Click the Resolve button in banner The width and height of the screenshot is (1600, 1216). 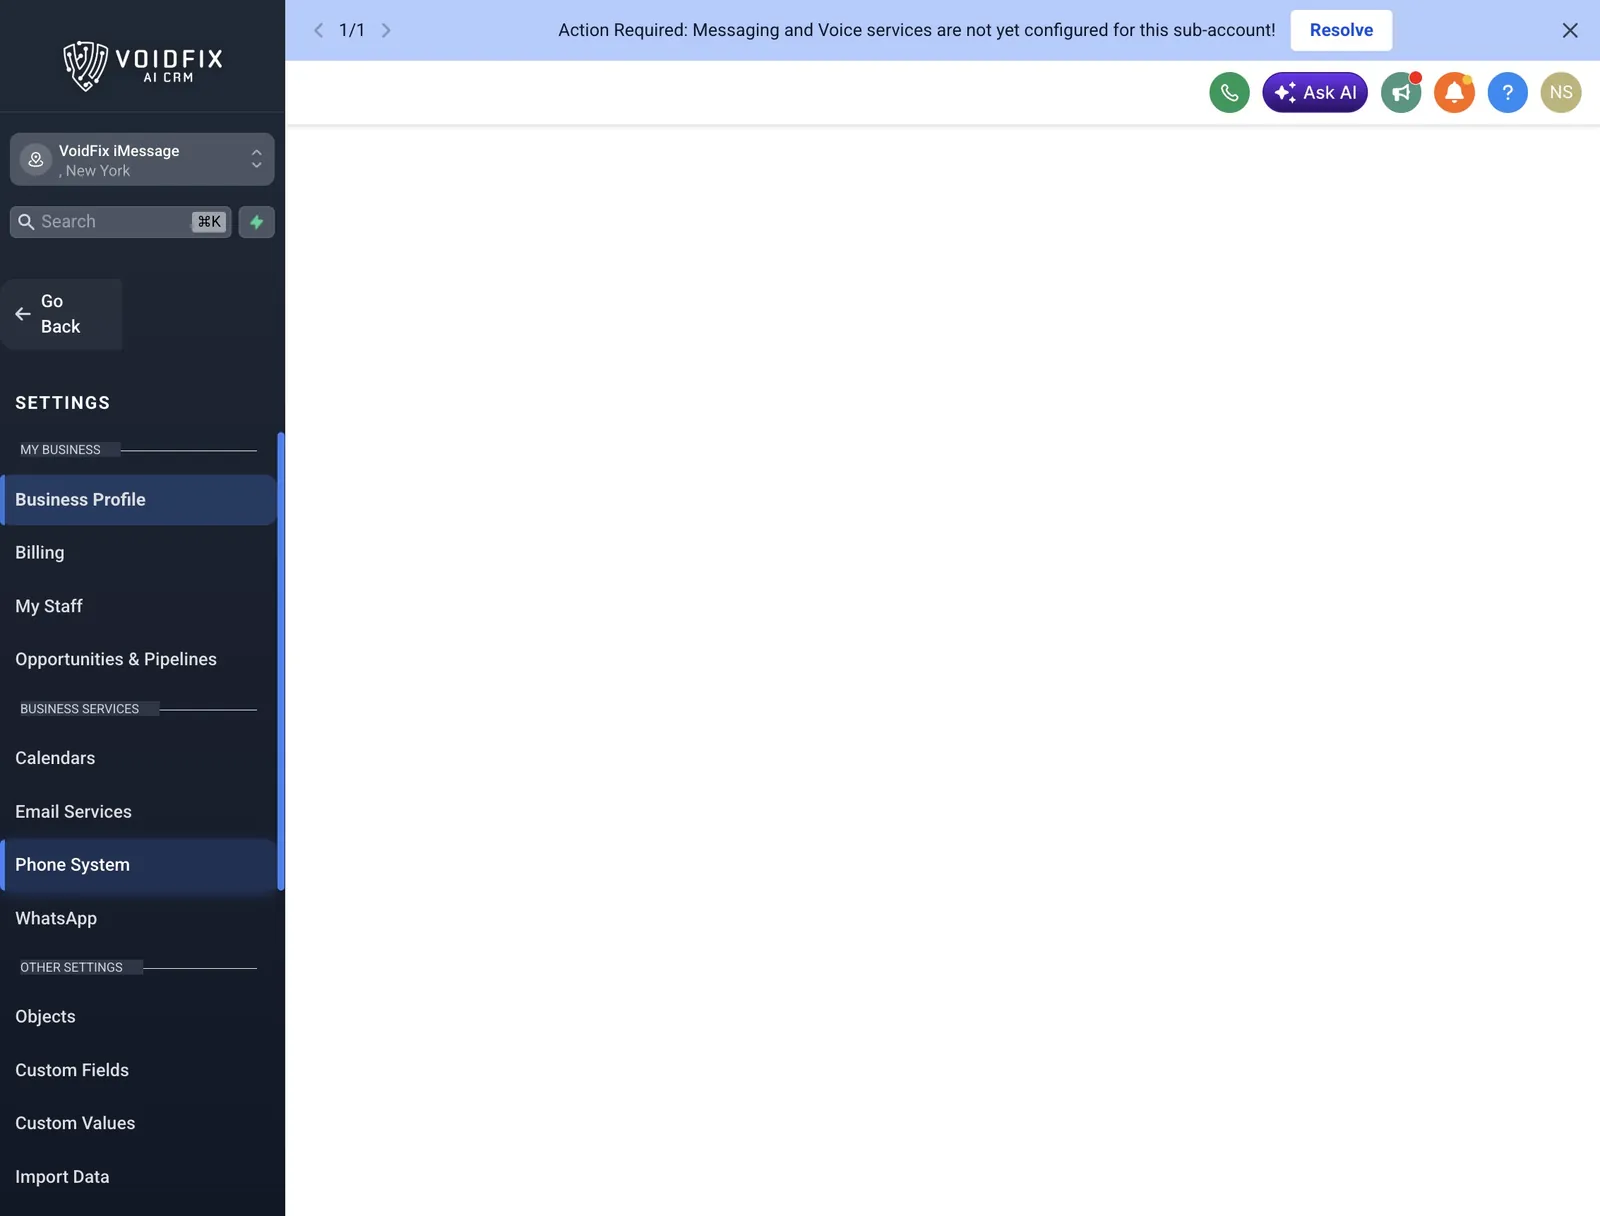tap(1341, 30)
